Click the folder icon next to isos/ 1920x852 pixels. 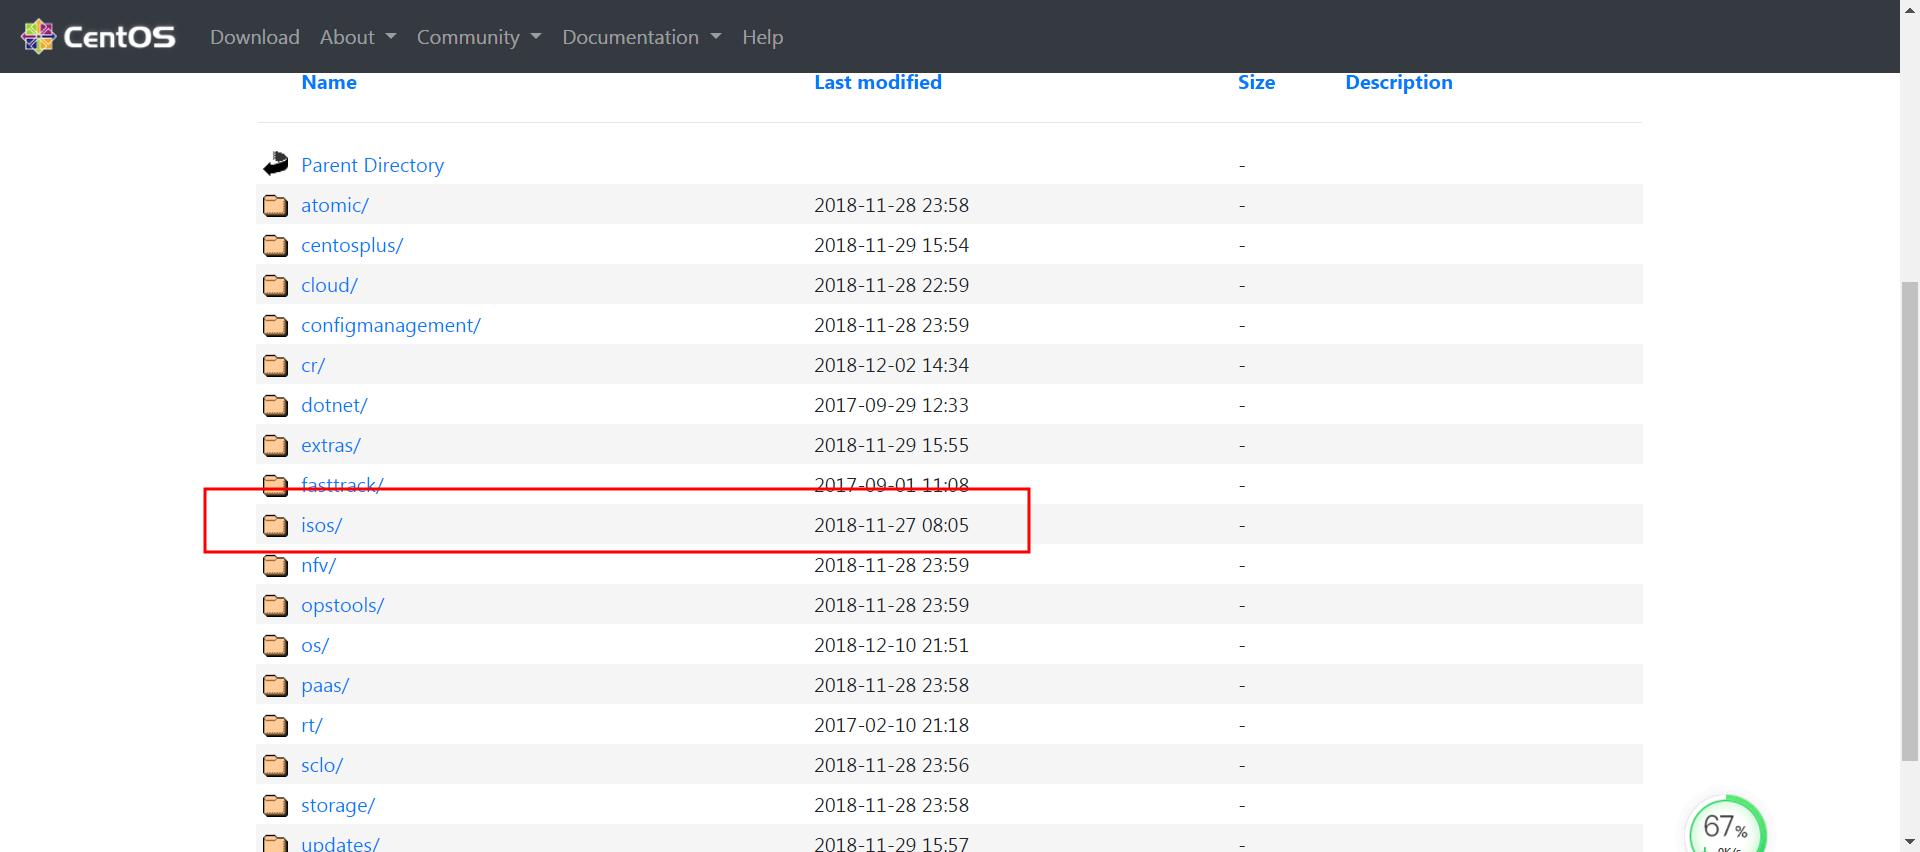(275, 525)
